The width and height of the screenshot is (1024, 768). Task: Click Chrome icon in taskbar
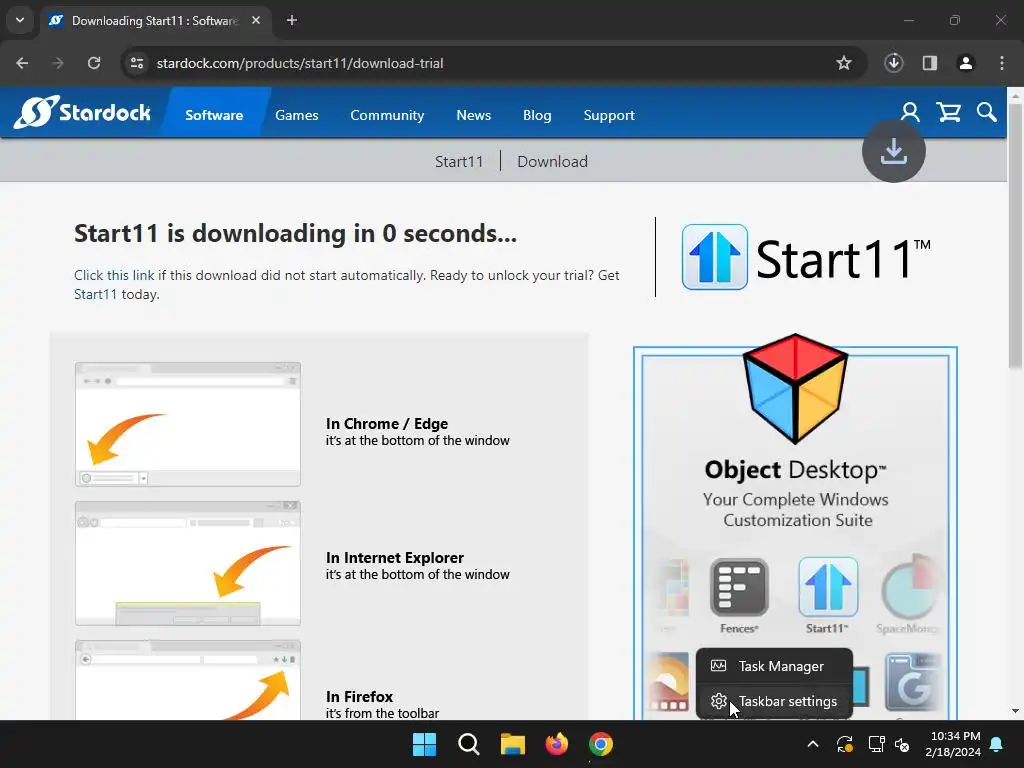(x=601, y=744)
